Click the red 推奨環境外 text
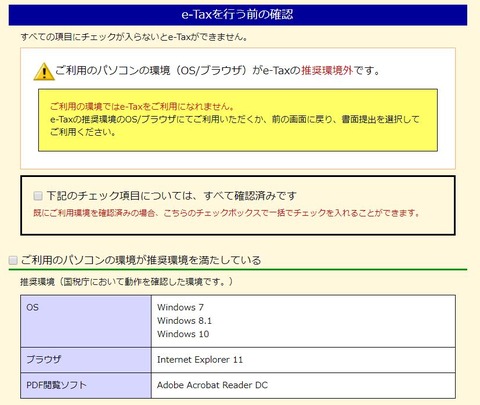This screenshot has width=480, height=405. pyautogui.click(x=327, y=71)
